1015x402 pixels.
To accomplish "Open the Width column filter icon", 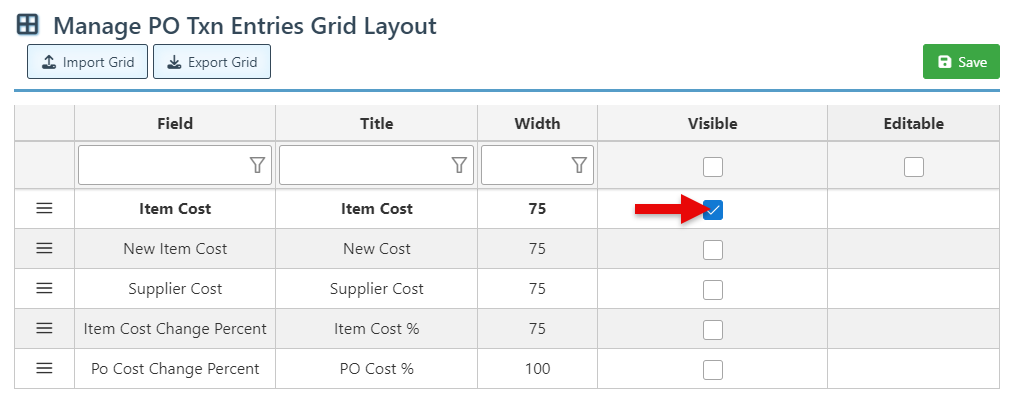I will pos(579,165).
